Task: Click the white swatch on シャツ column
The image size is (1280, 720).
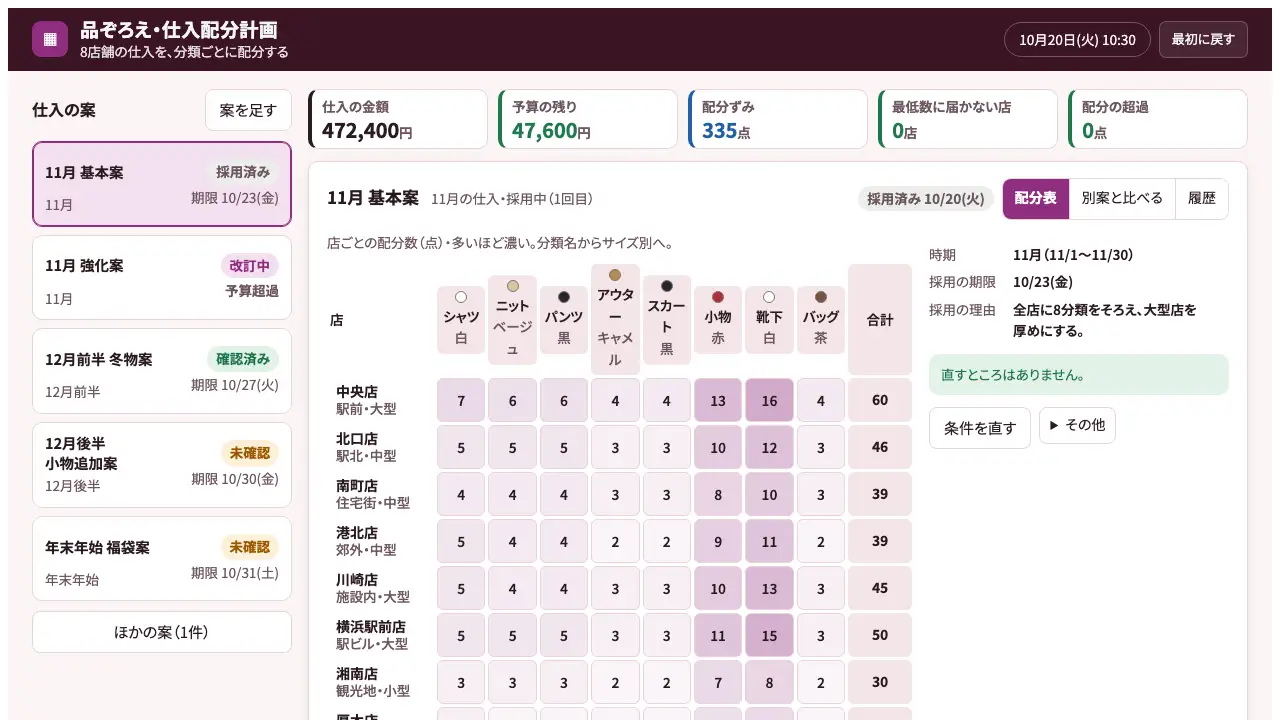Action: point(461,297)
